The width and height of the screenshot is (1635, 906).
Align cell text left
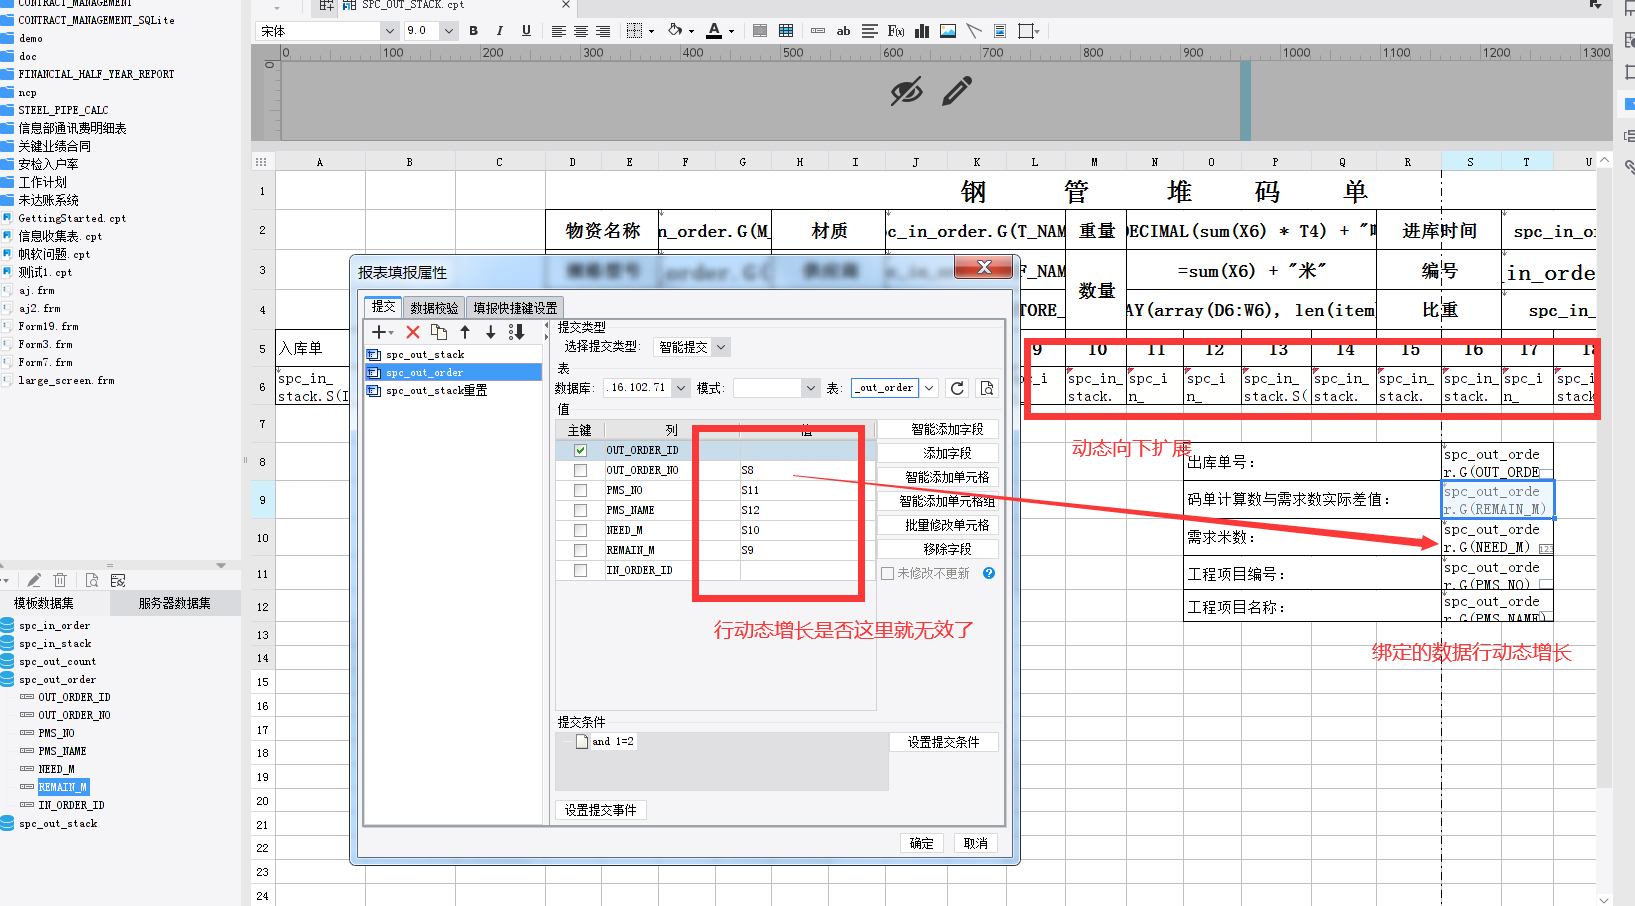click(x=559, y=31)
